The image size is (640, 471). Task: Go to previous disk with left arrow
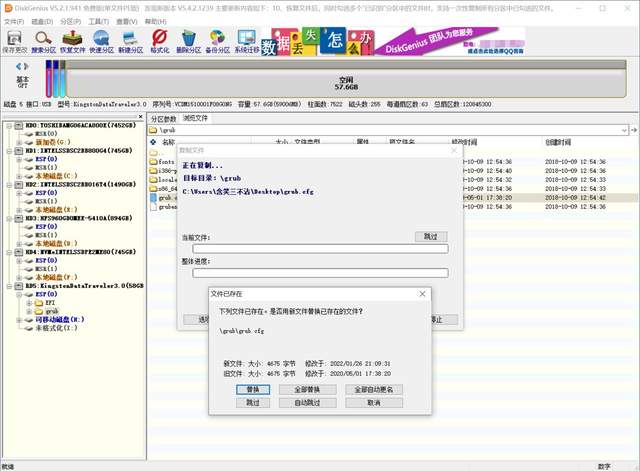[18, 66]
